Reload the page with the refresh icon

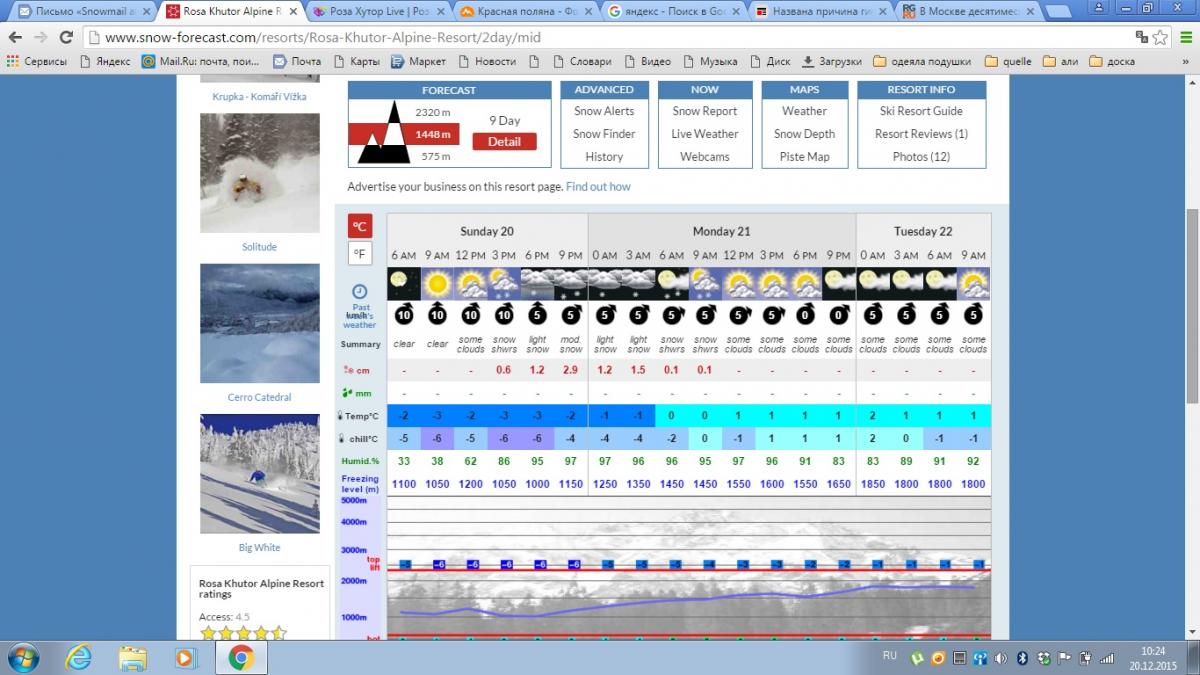point(66,37)
